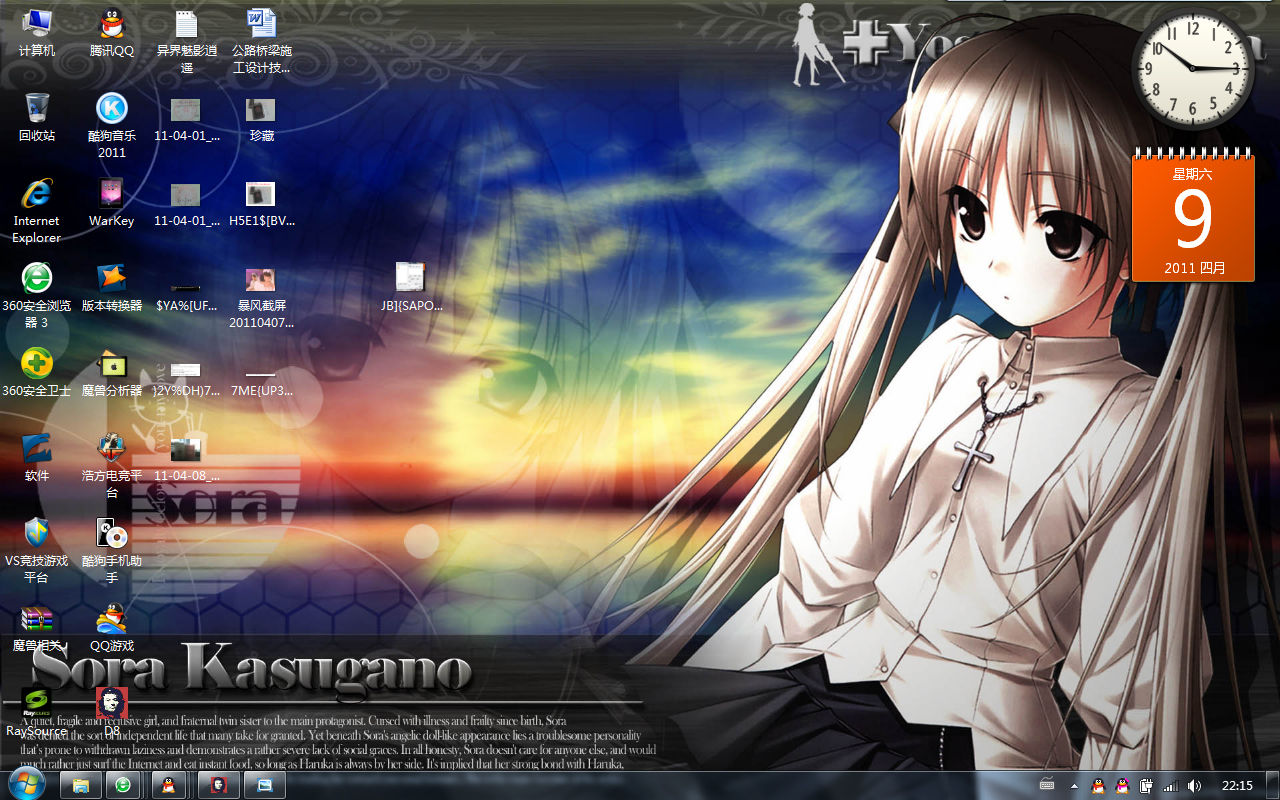
Task: Select the H5E1$[BV image file
Action: tap(261, 203)
